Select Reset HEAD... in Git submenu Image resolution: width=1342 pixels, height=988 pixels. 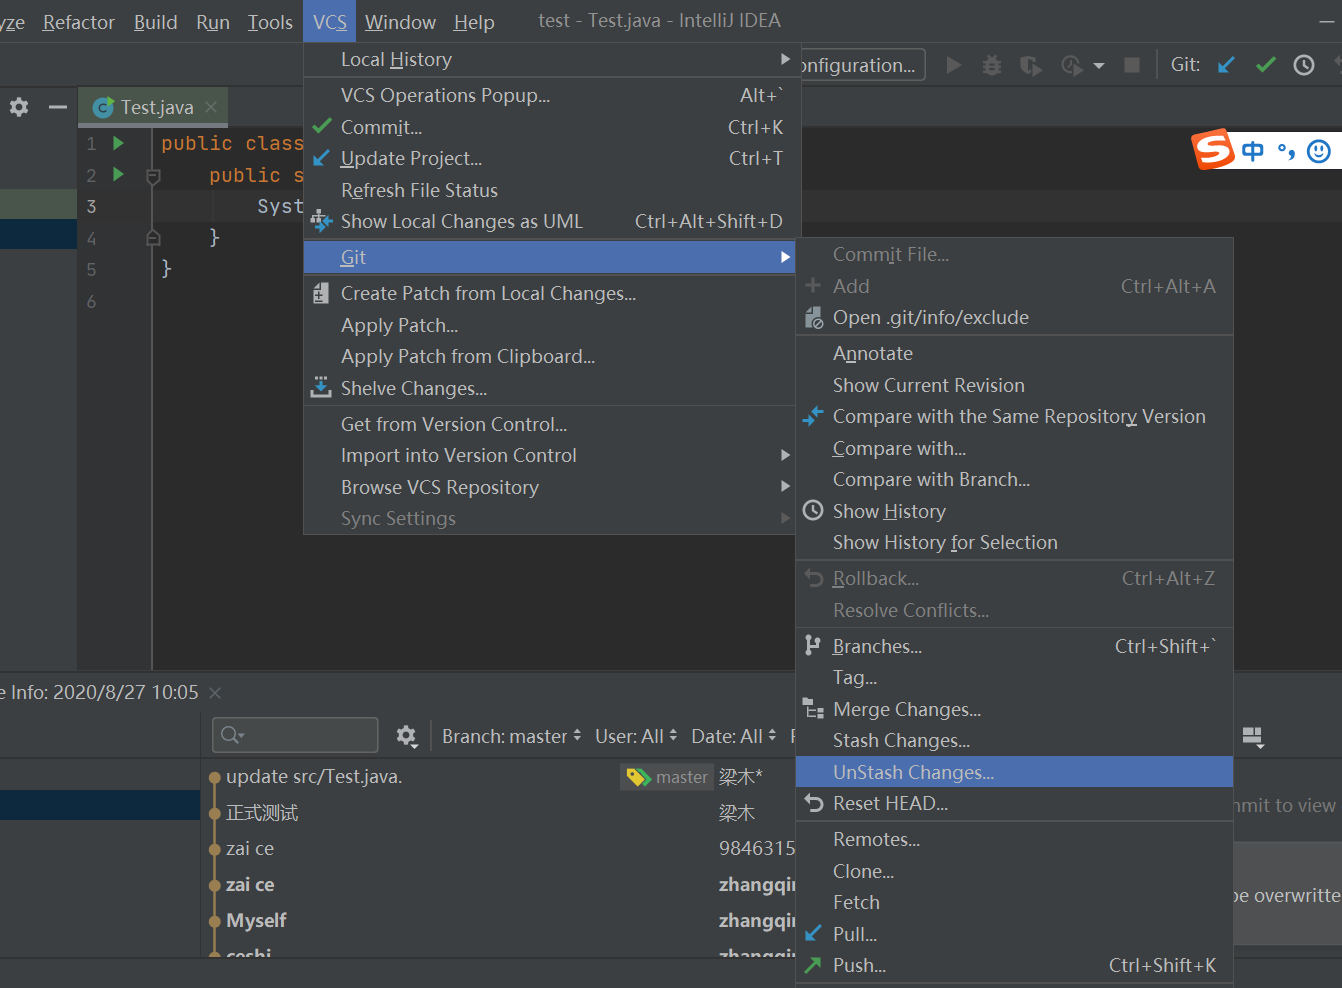(x=1014, y=803)
